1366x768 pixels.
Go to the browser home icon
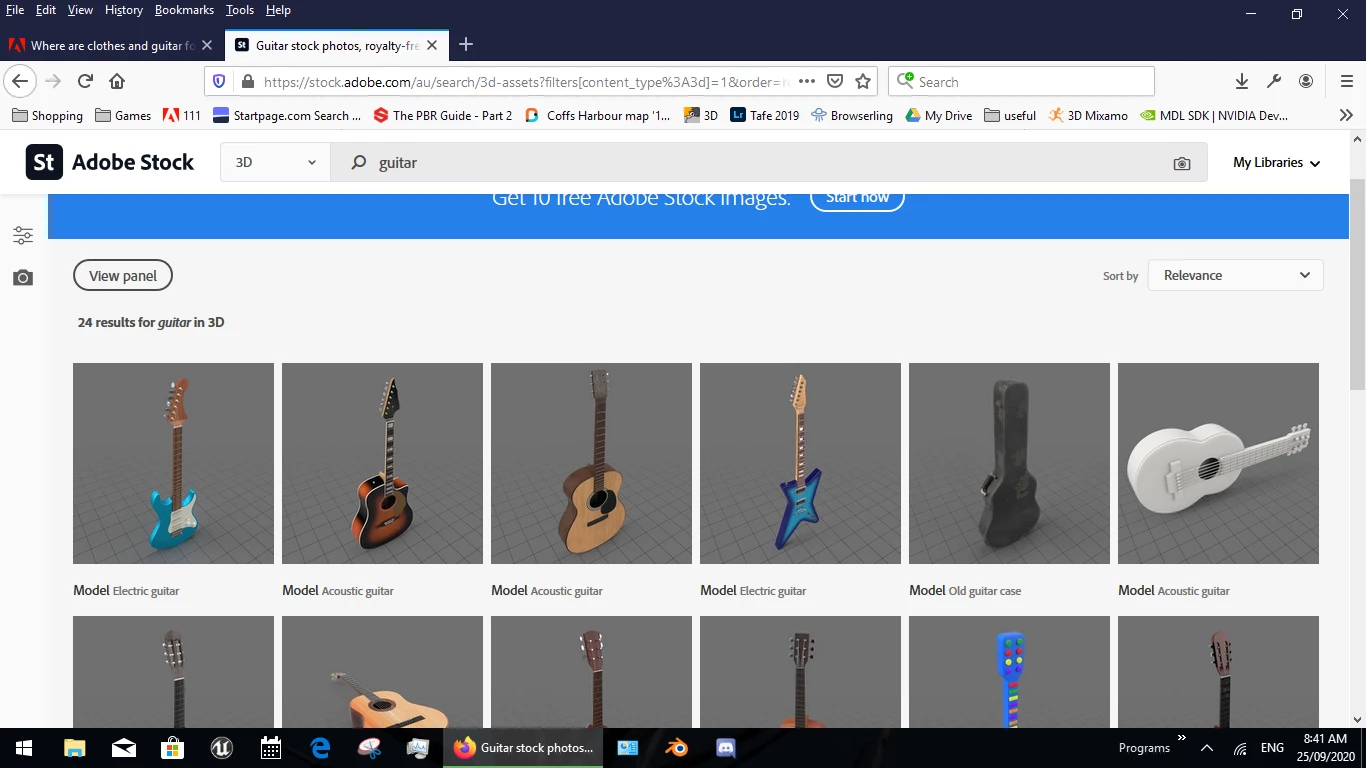(117, 81)
